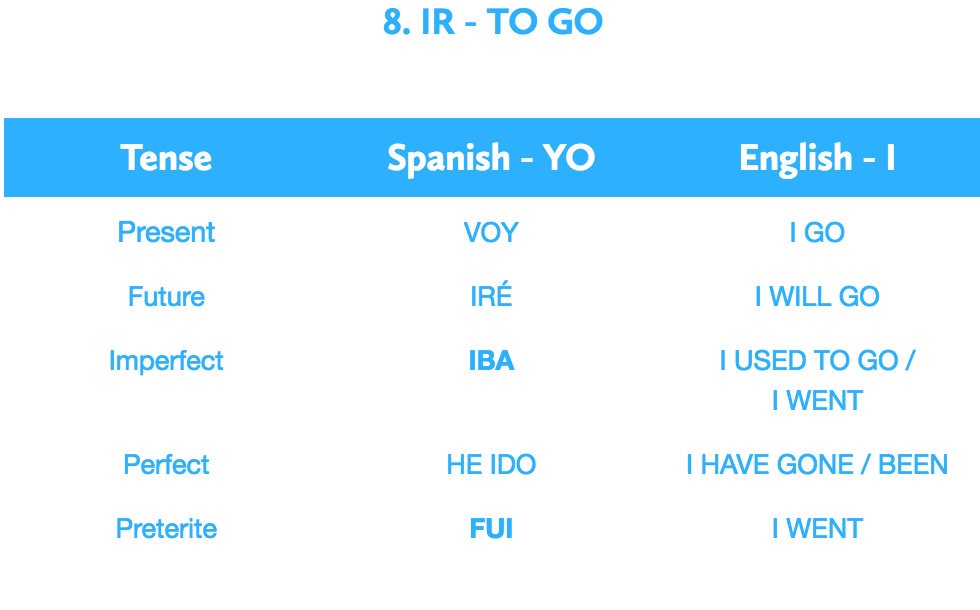
Task: Select the Spanish word "VOY"
Action: [491, 233]
